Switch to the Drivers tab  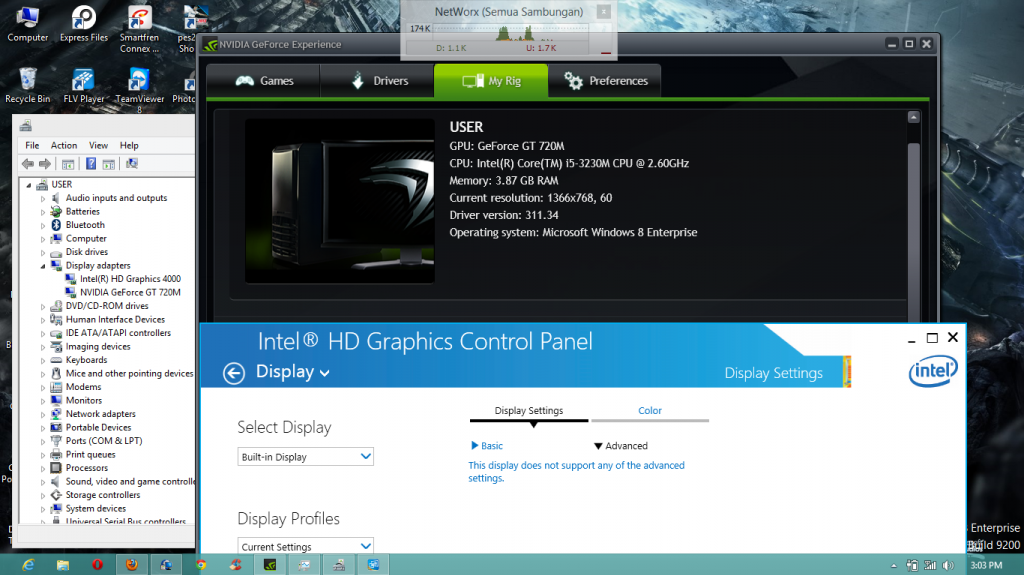[x=377, y=81]
